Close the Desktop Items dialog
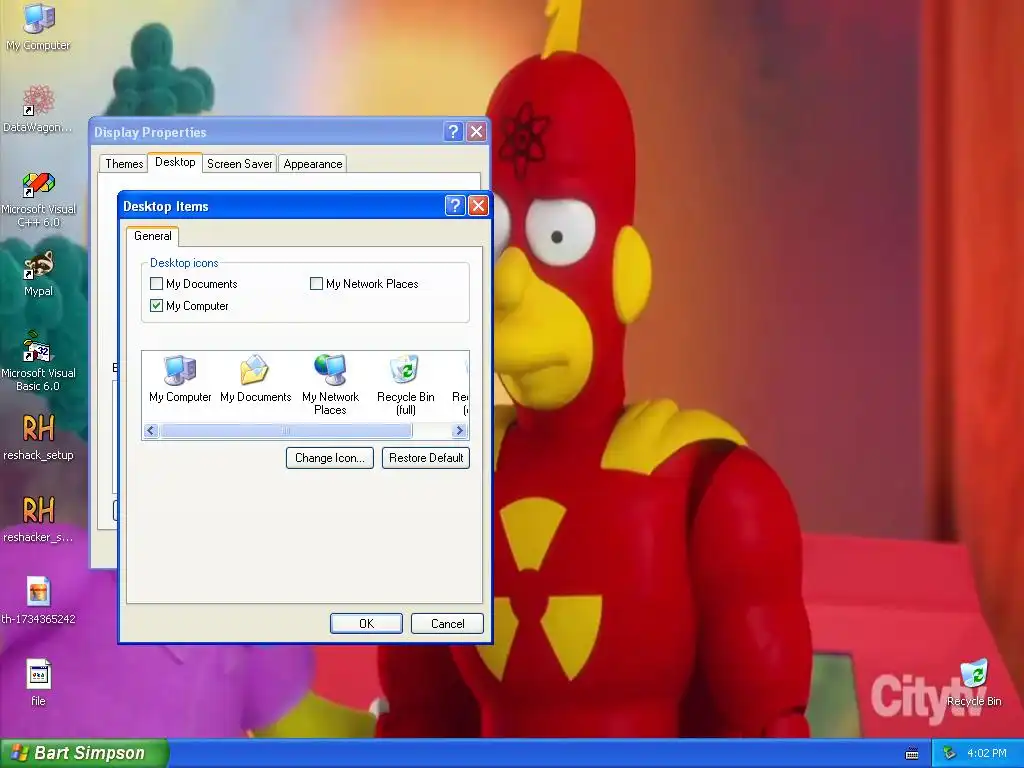This screenshot has height=768, width=1024. 478,206
